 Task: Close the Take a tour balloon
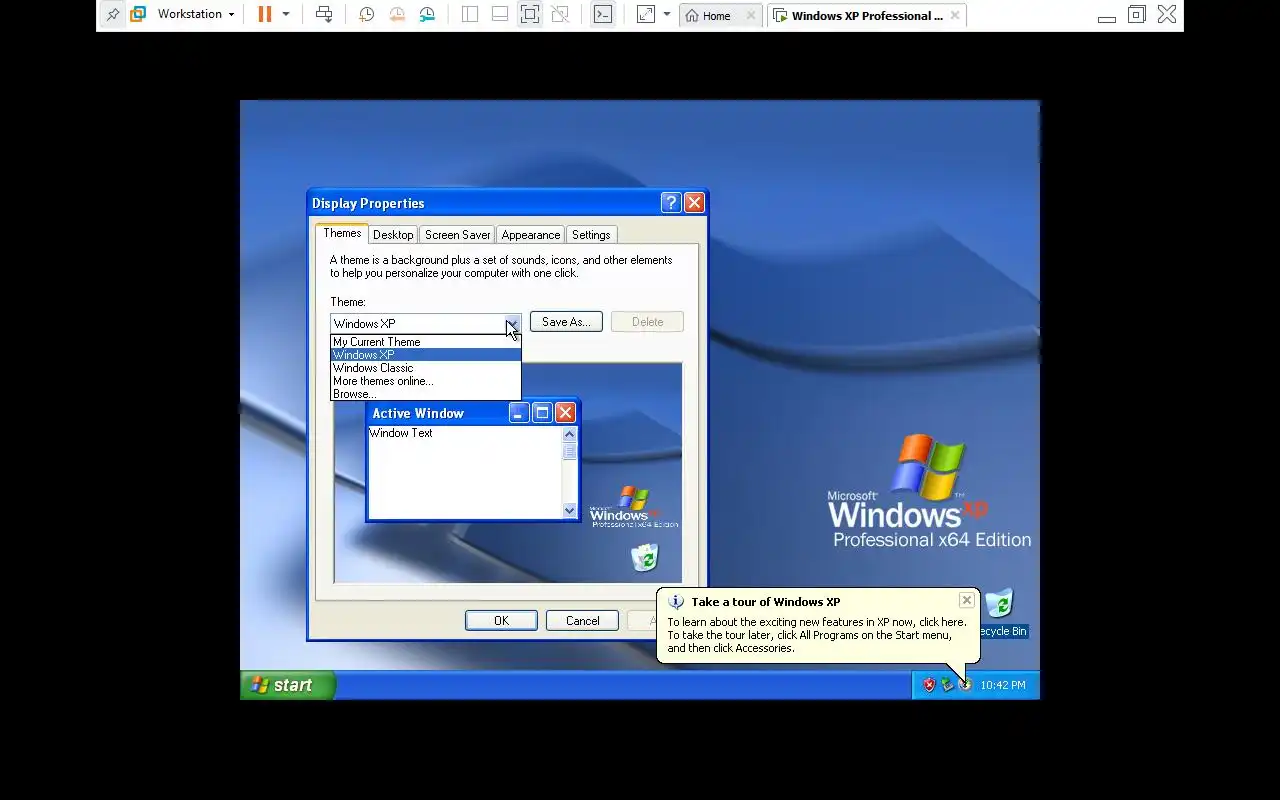click(966, 600)
